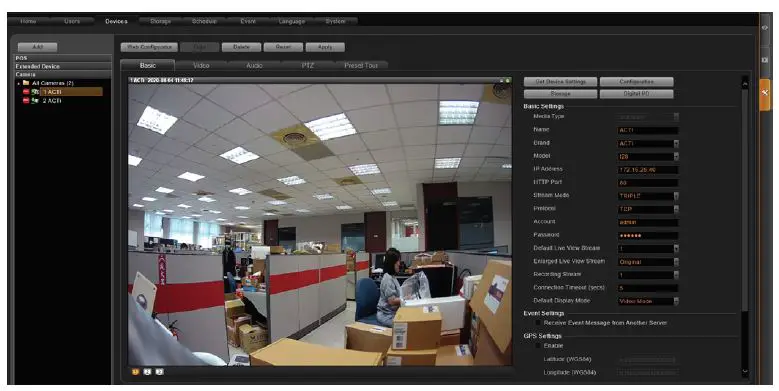Click the Connection Timeout field
Screen dimensions: 779x391
[x=648, y=288]
